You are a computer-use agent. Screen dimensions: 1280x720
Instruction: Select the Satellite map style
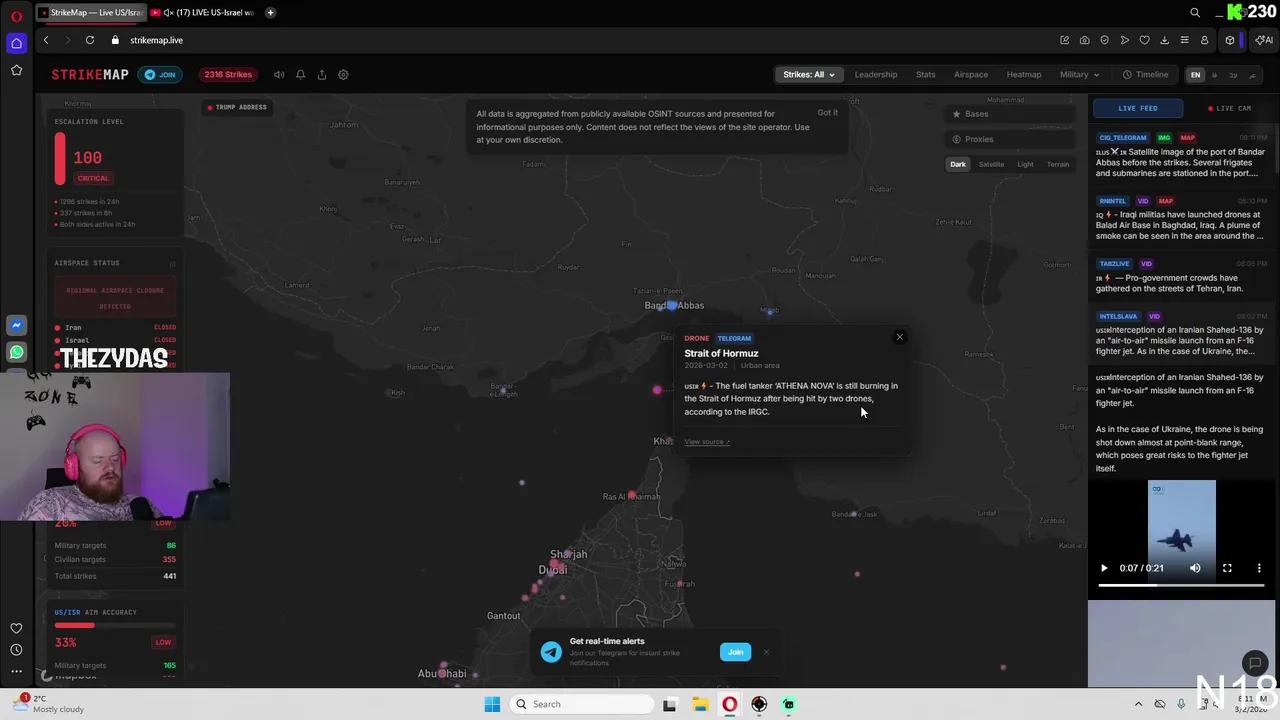(991, 164)
